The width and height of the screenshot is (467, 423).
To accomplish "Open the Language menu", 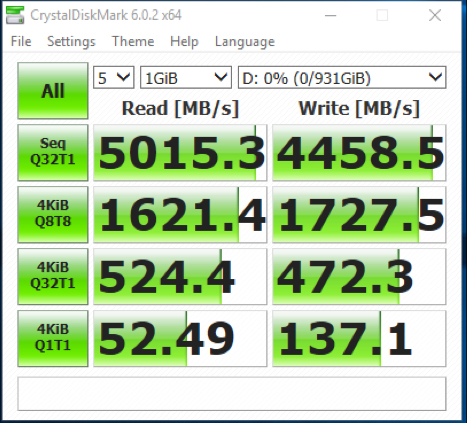I will point(245,42).
